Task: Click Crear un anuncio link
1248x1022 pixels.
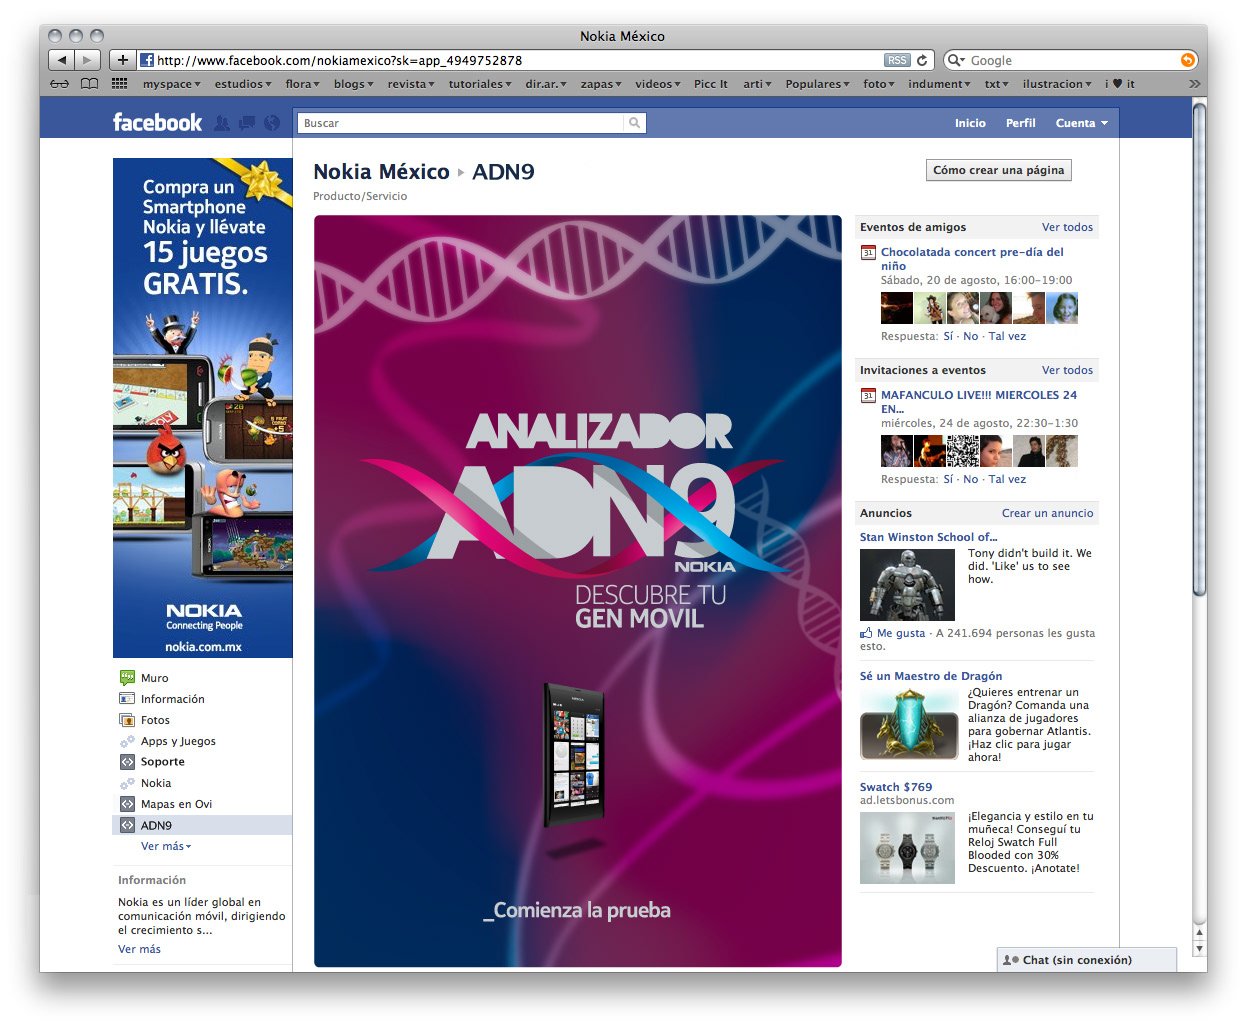Action: [x=1047, y=513]
